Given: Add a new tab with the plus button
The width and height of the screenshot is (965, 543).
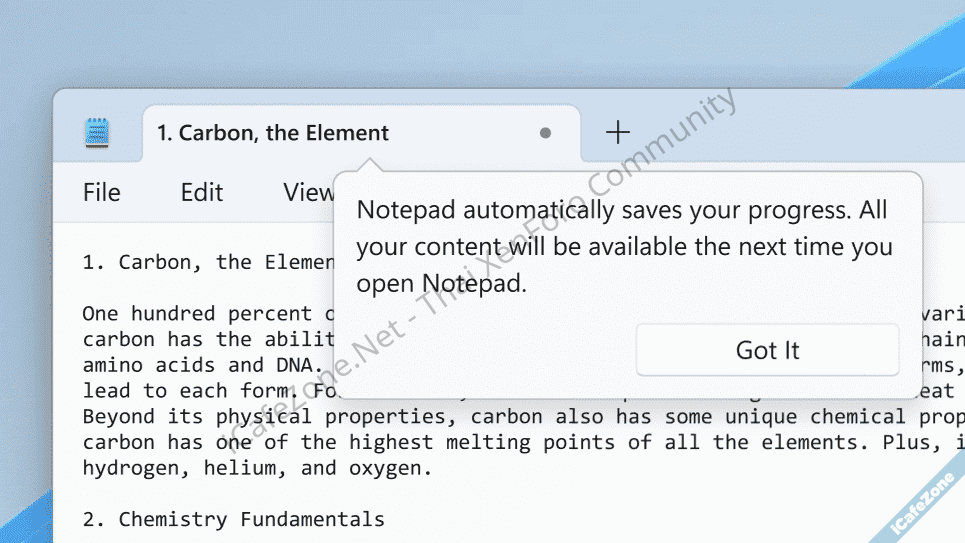Looking at the screenshot, I should pos(618,132).
